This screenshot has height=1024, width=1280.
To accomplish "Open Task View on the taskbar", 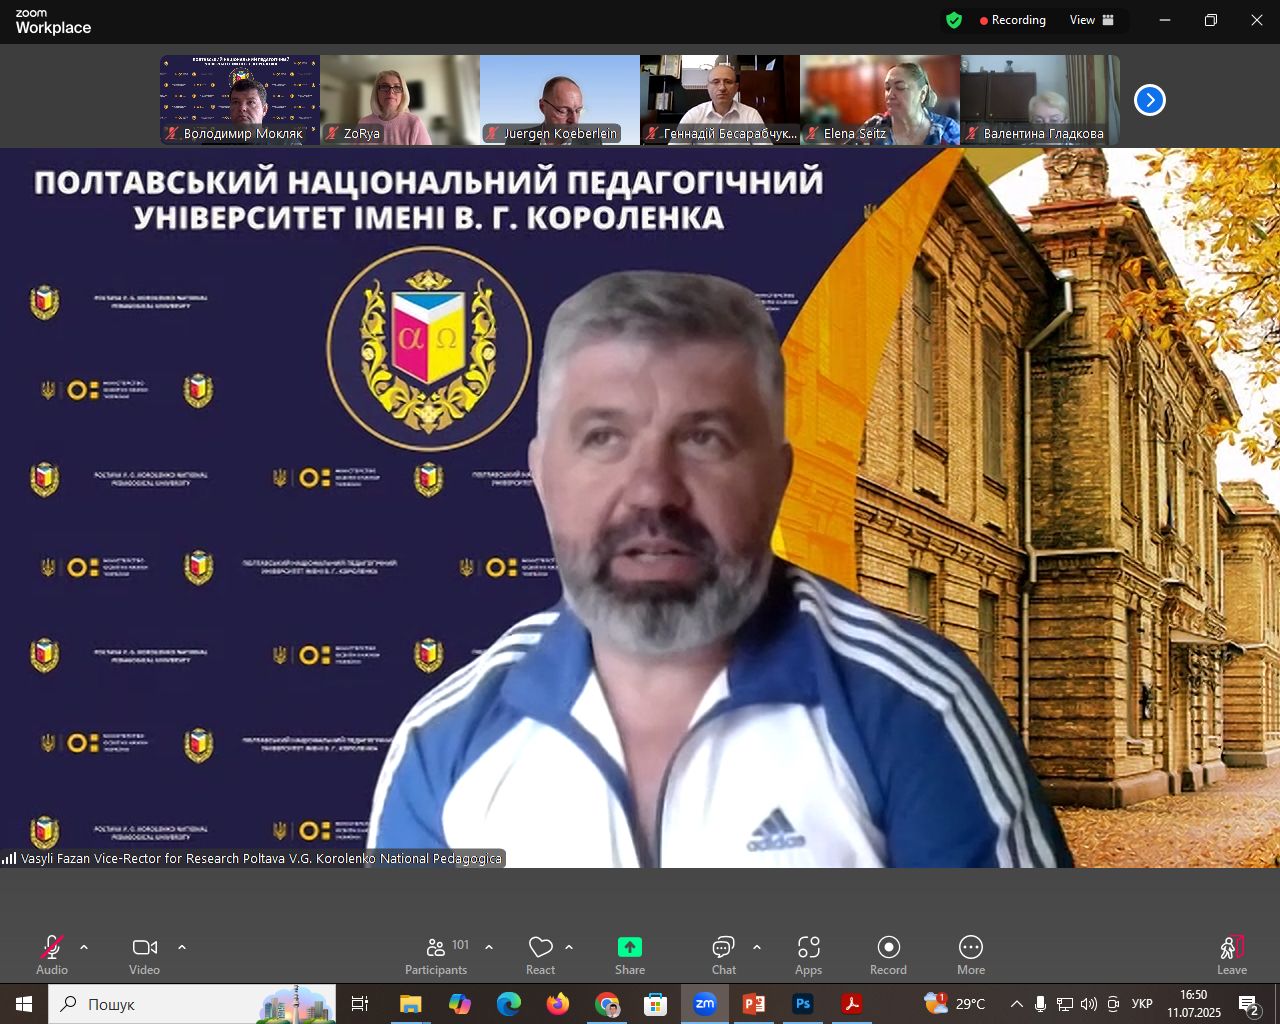I will (x=360, y=1004).
